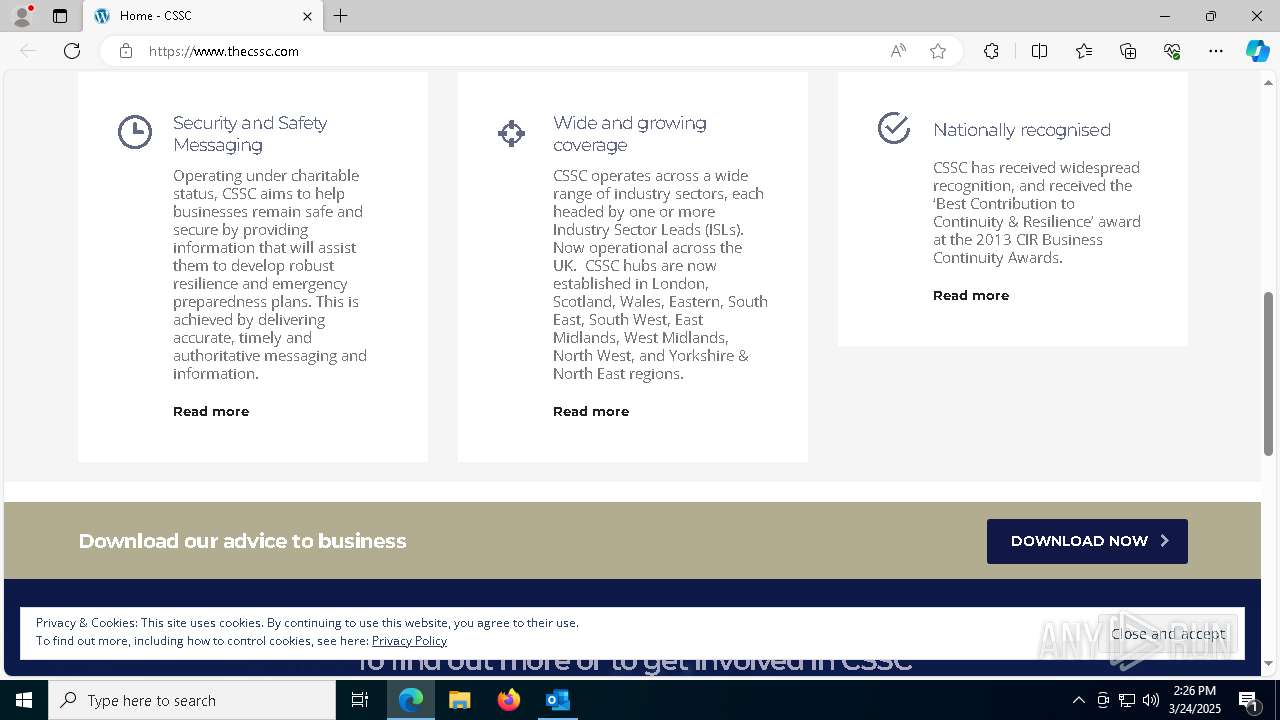The height and width of the screenshot is (720, 1280).
Task: Open File Explorer from taskbar
Action: tap(460, 700)
